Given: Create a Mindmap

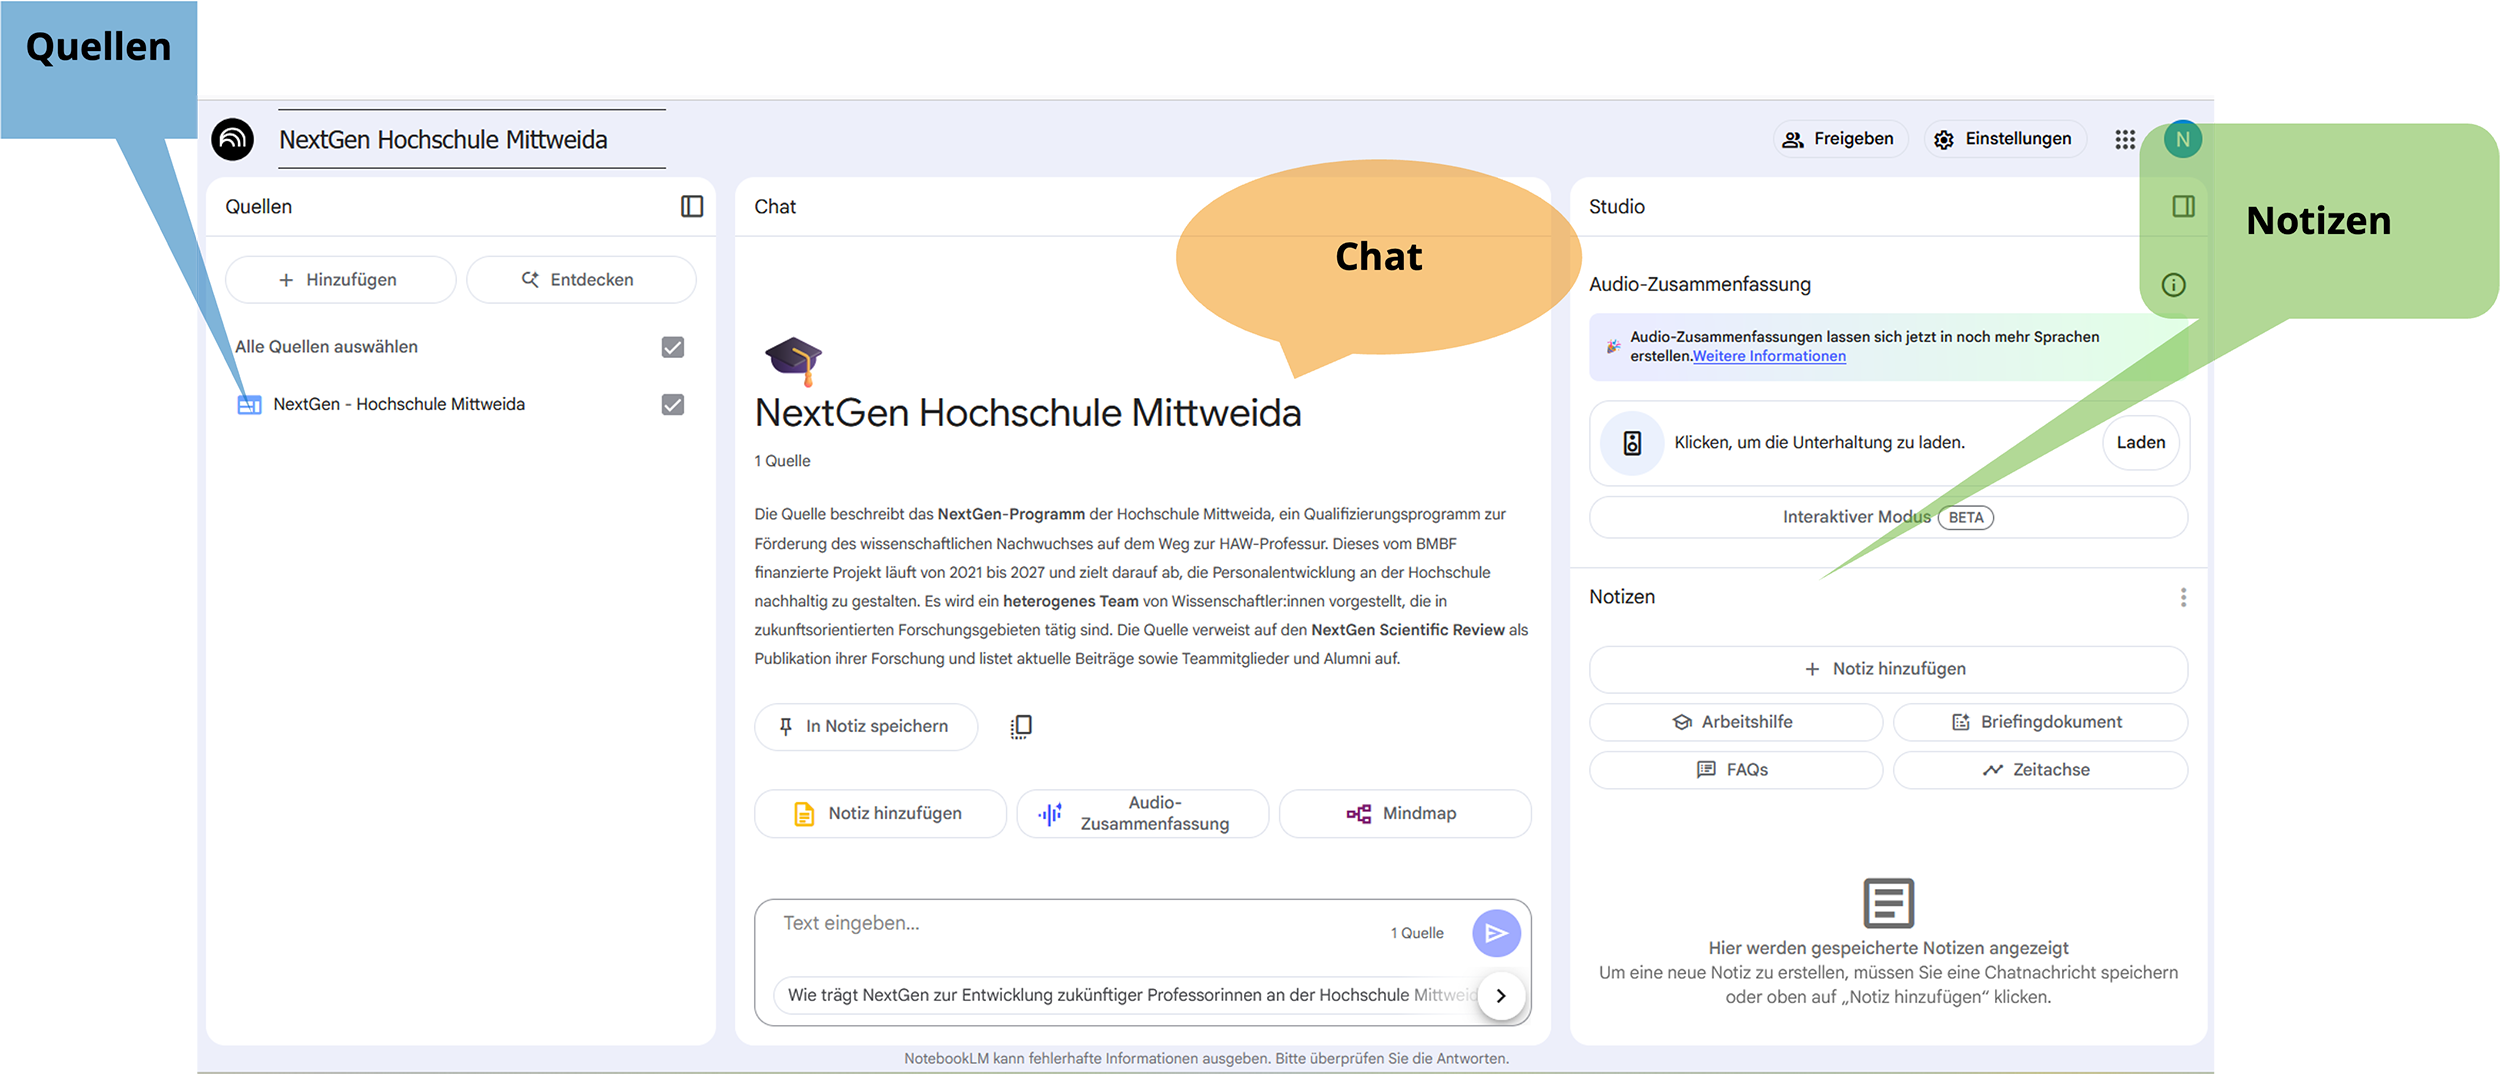Looking at the screenshot, I should tap(1405, 814).
